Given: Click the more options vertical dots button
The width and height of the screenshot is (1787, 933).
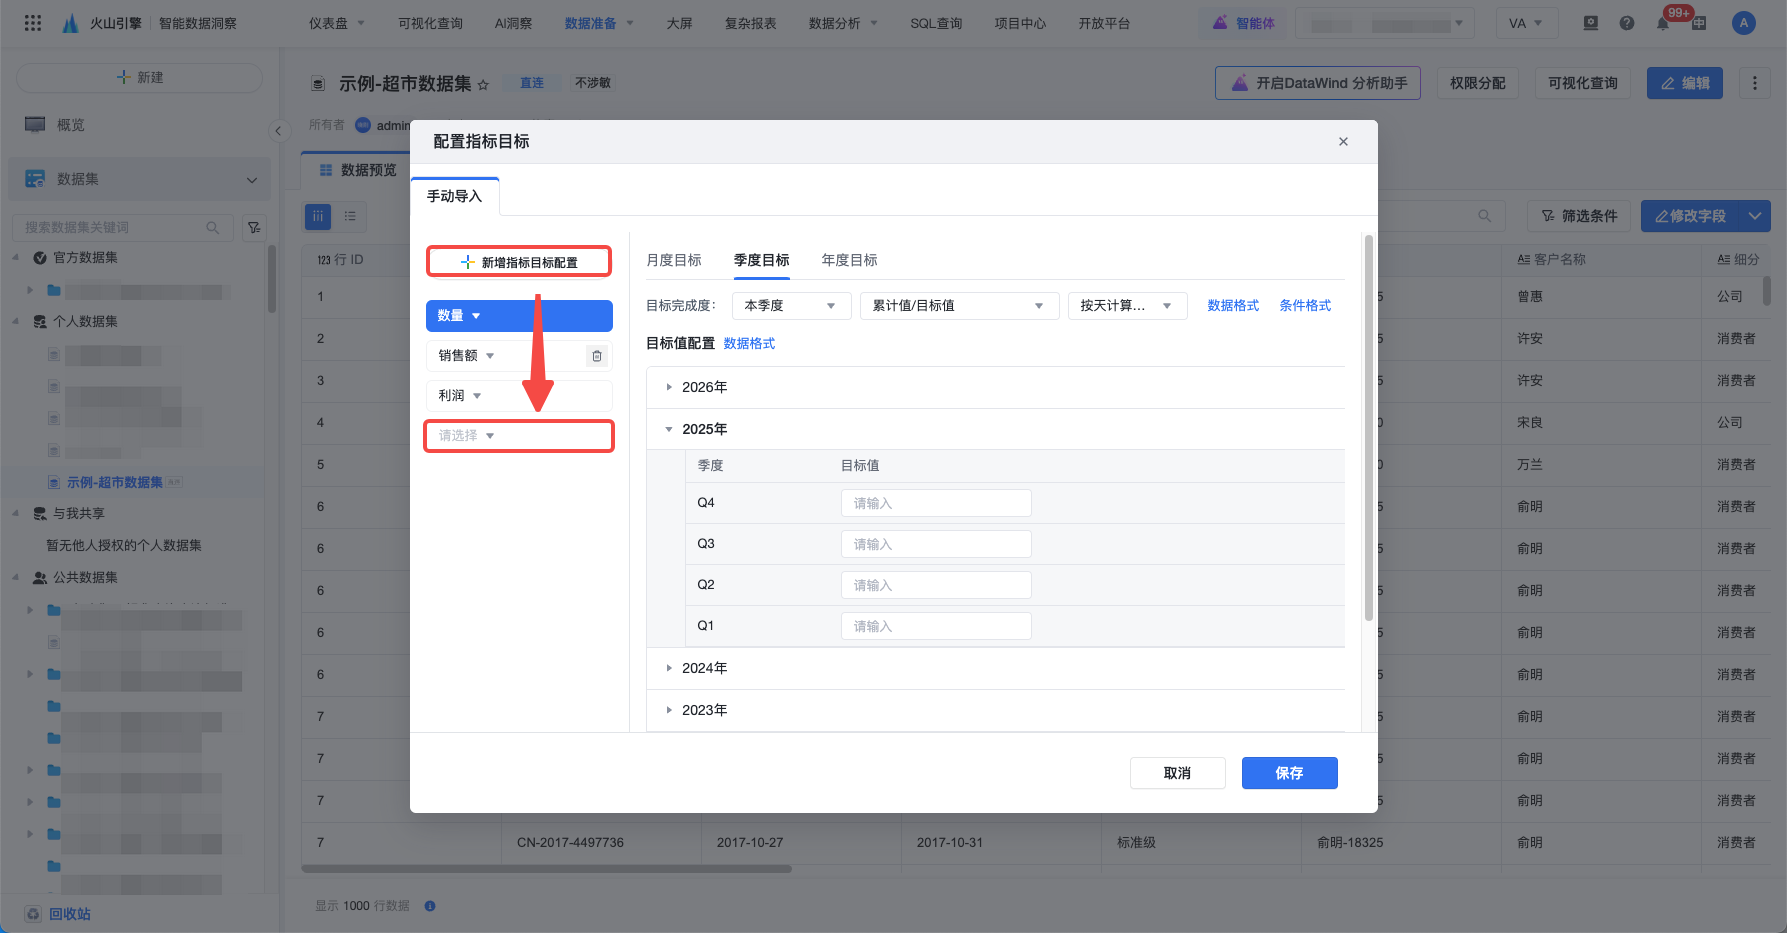Looking at the screenshot, I should [x=1754, y=83].
